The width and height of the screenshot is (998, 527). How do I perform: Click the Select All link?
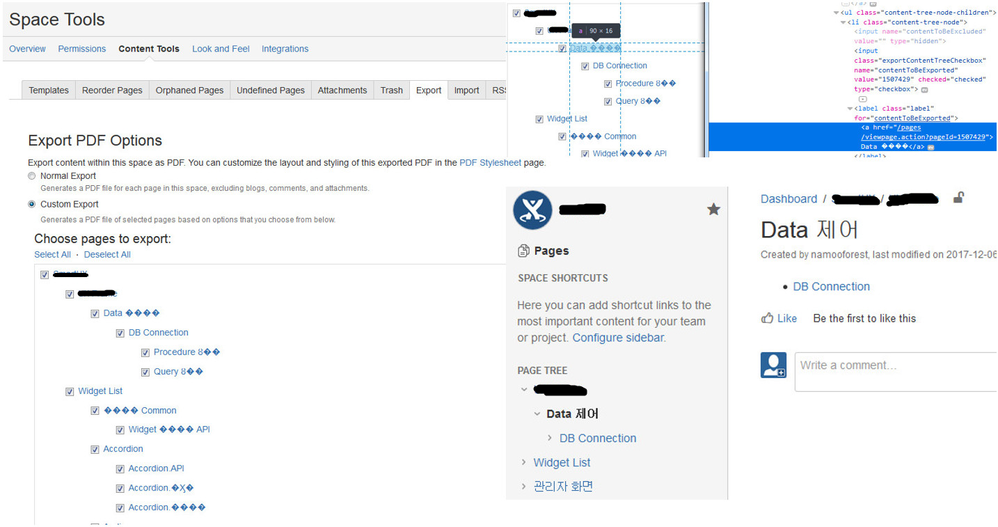tap(52, 255)
